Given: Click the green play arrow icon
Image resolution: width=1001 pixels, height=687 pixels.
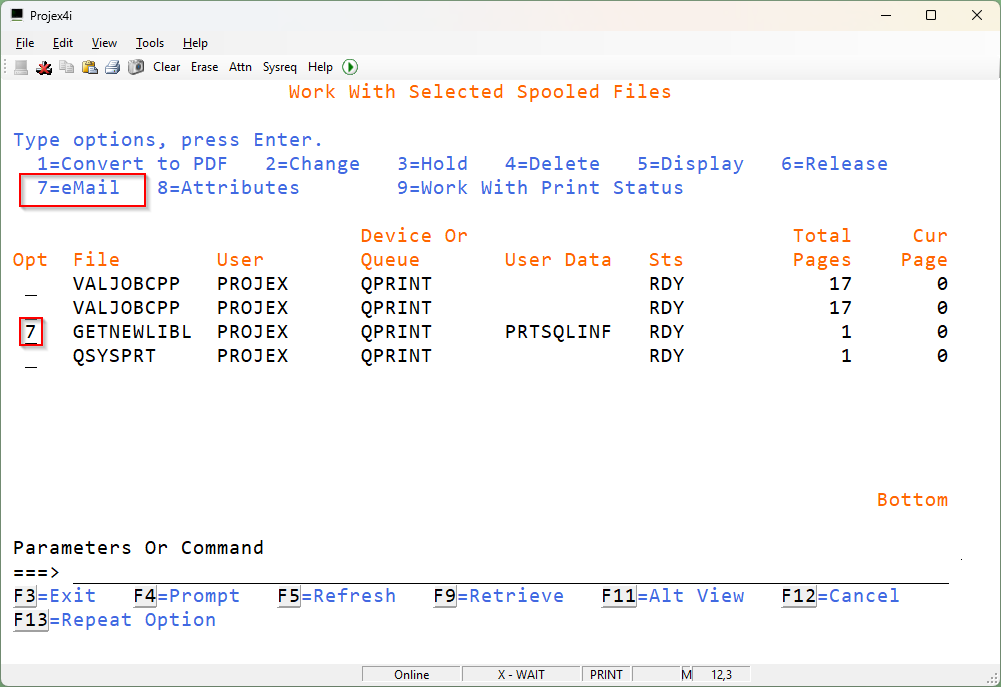Looking at the screenshot, I should [x=350, y=67].
